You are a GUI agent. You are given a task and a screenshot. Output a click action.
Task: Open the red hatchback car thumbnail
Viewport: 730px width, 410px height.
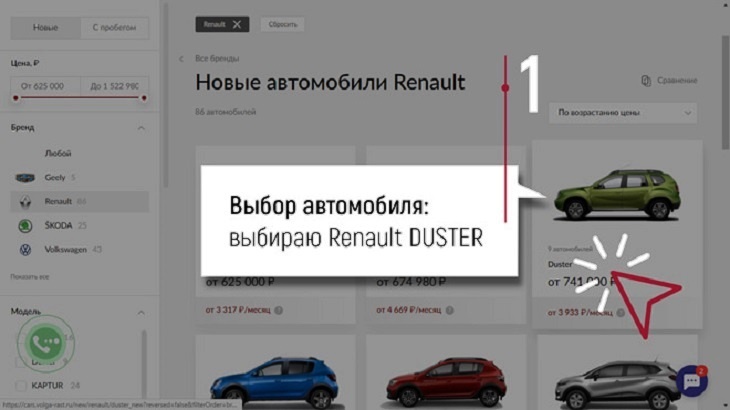click(x=446, y=382)
